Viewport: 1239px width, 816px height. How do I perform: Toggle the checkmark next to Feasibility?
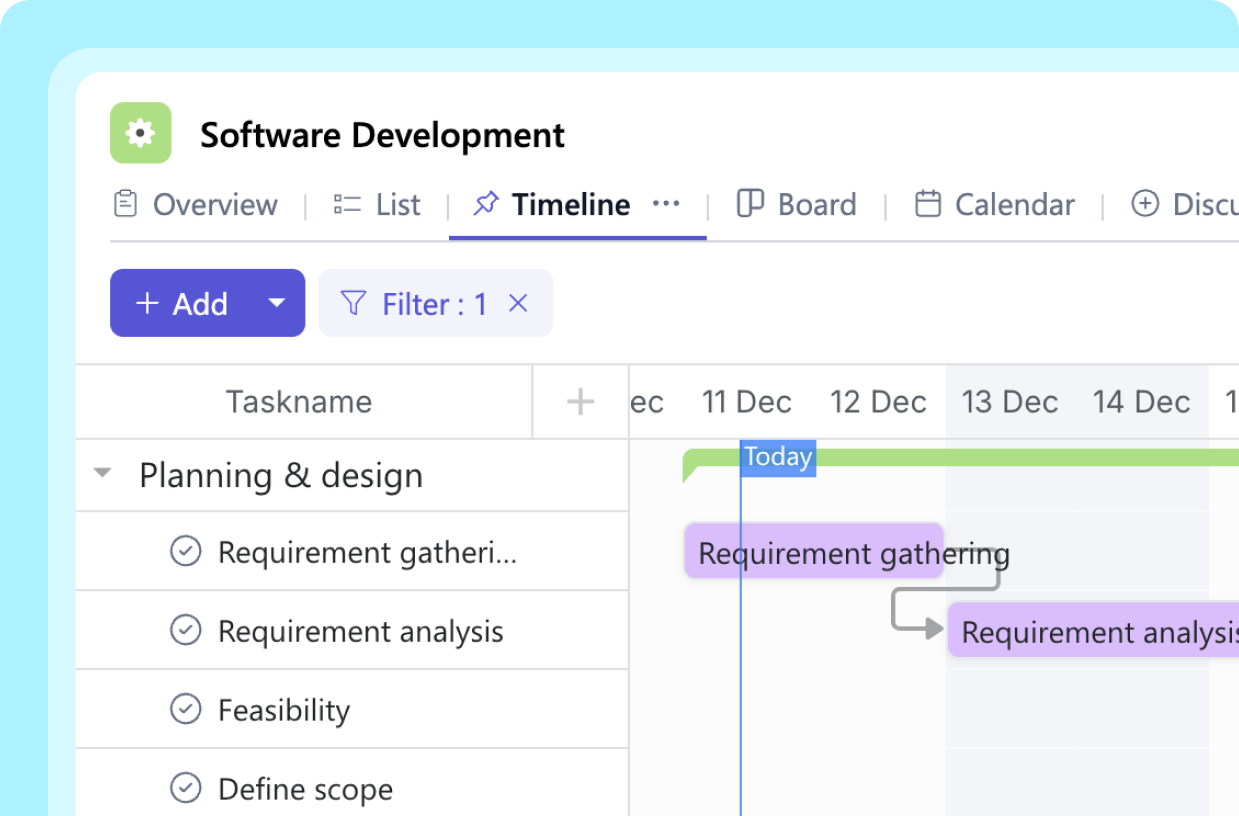[186, 709]
